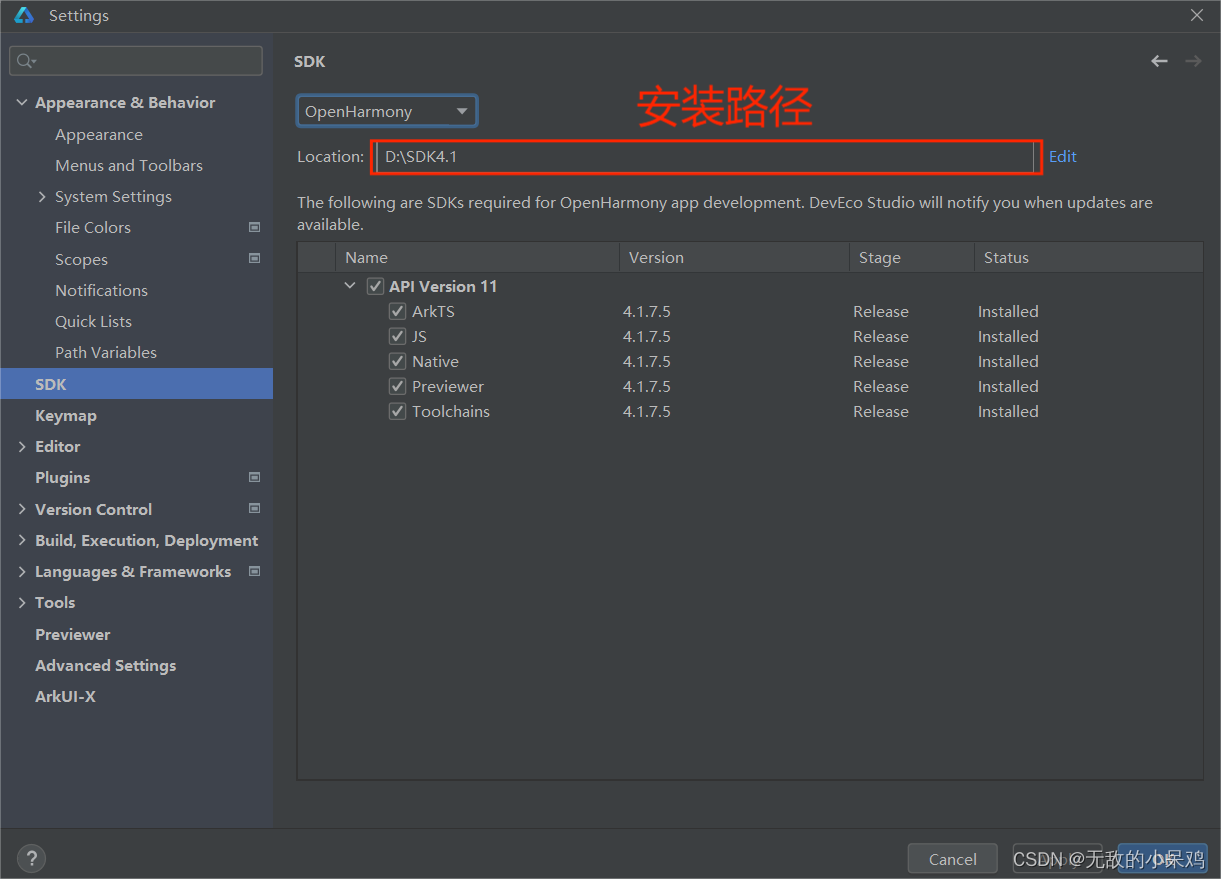Uncheck the JS component checkbox

[397, 336]
